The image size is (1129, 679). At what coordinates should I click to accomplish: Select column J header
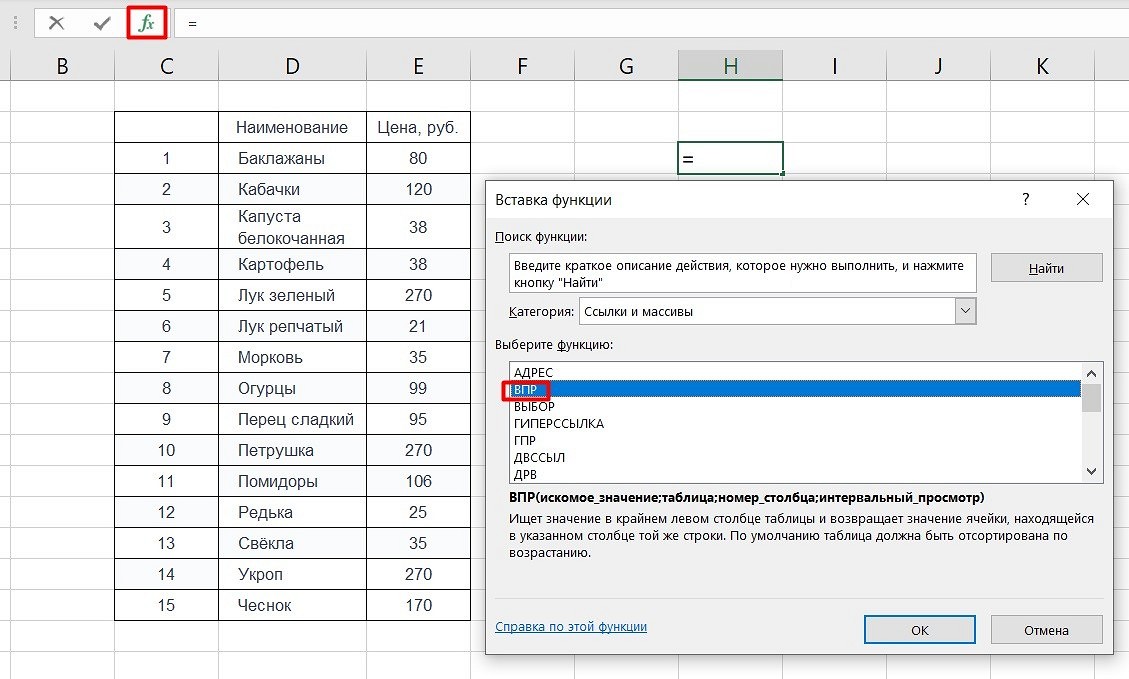938,66
